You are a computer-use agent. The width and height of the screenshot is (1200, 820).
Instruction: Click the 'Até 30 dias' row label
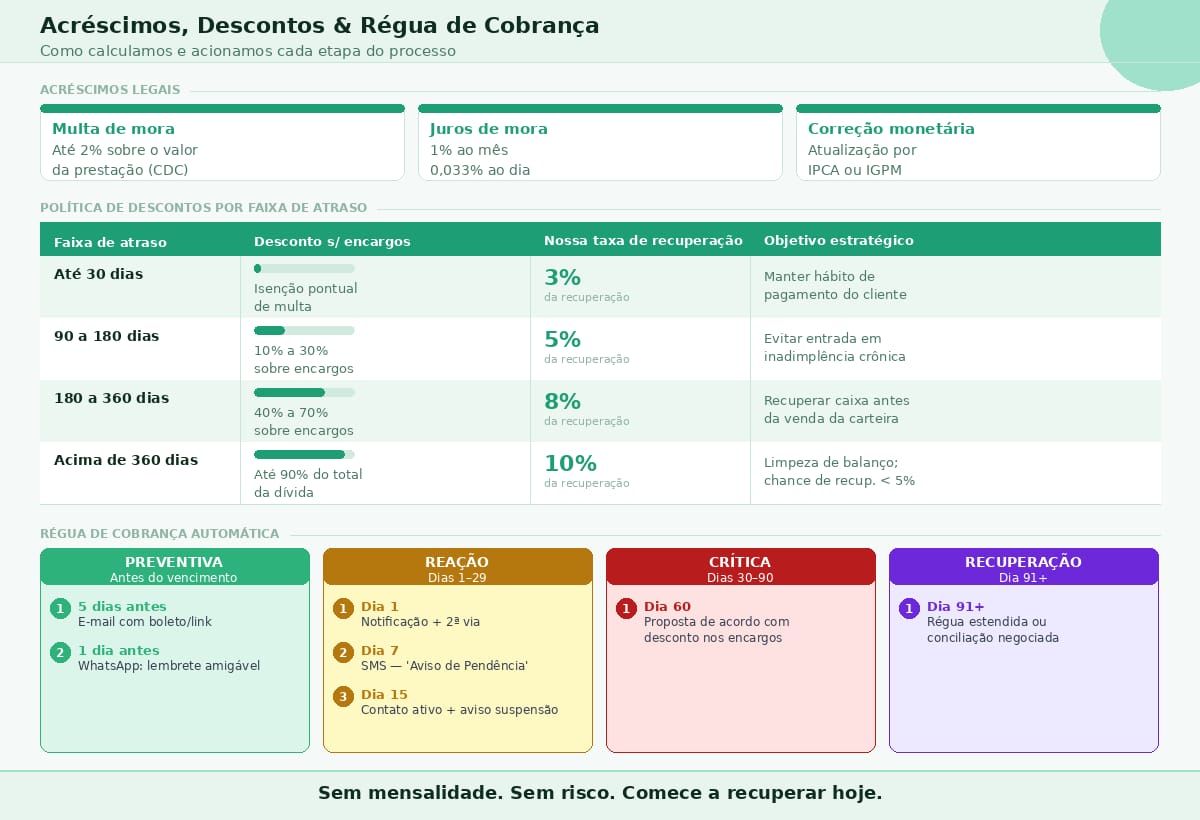click(x=98, y=274)
